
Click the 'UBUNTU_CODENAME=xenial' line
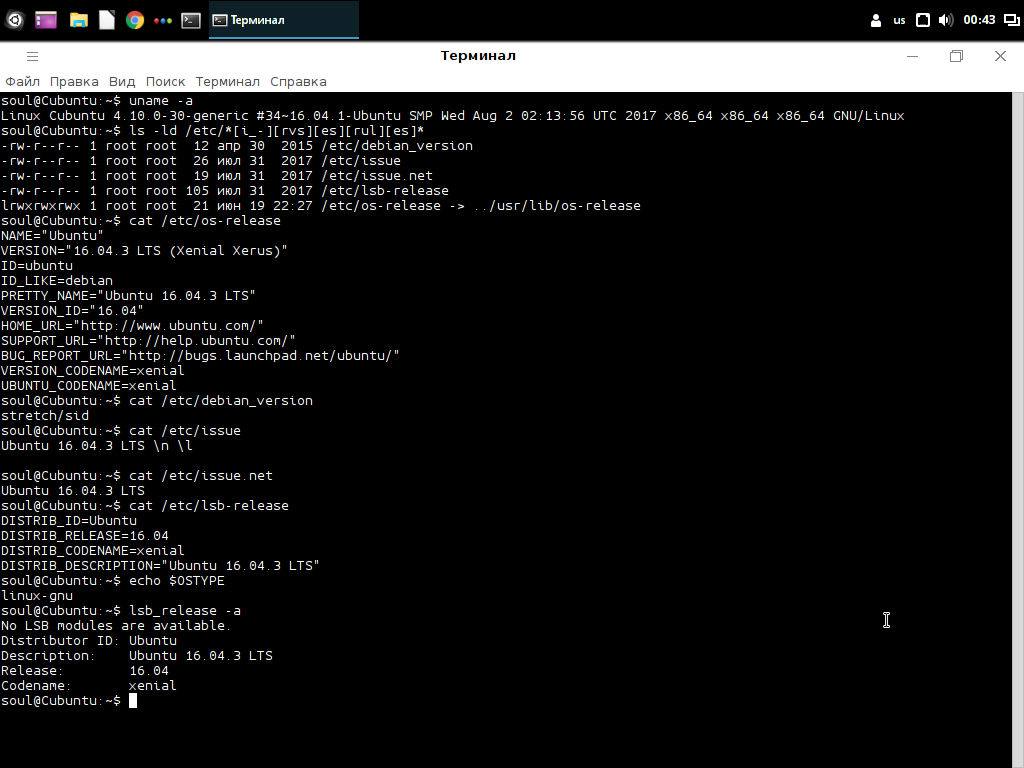[x=88, y=386]
